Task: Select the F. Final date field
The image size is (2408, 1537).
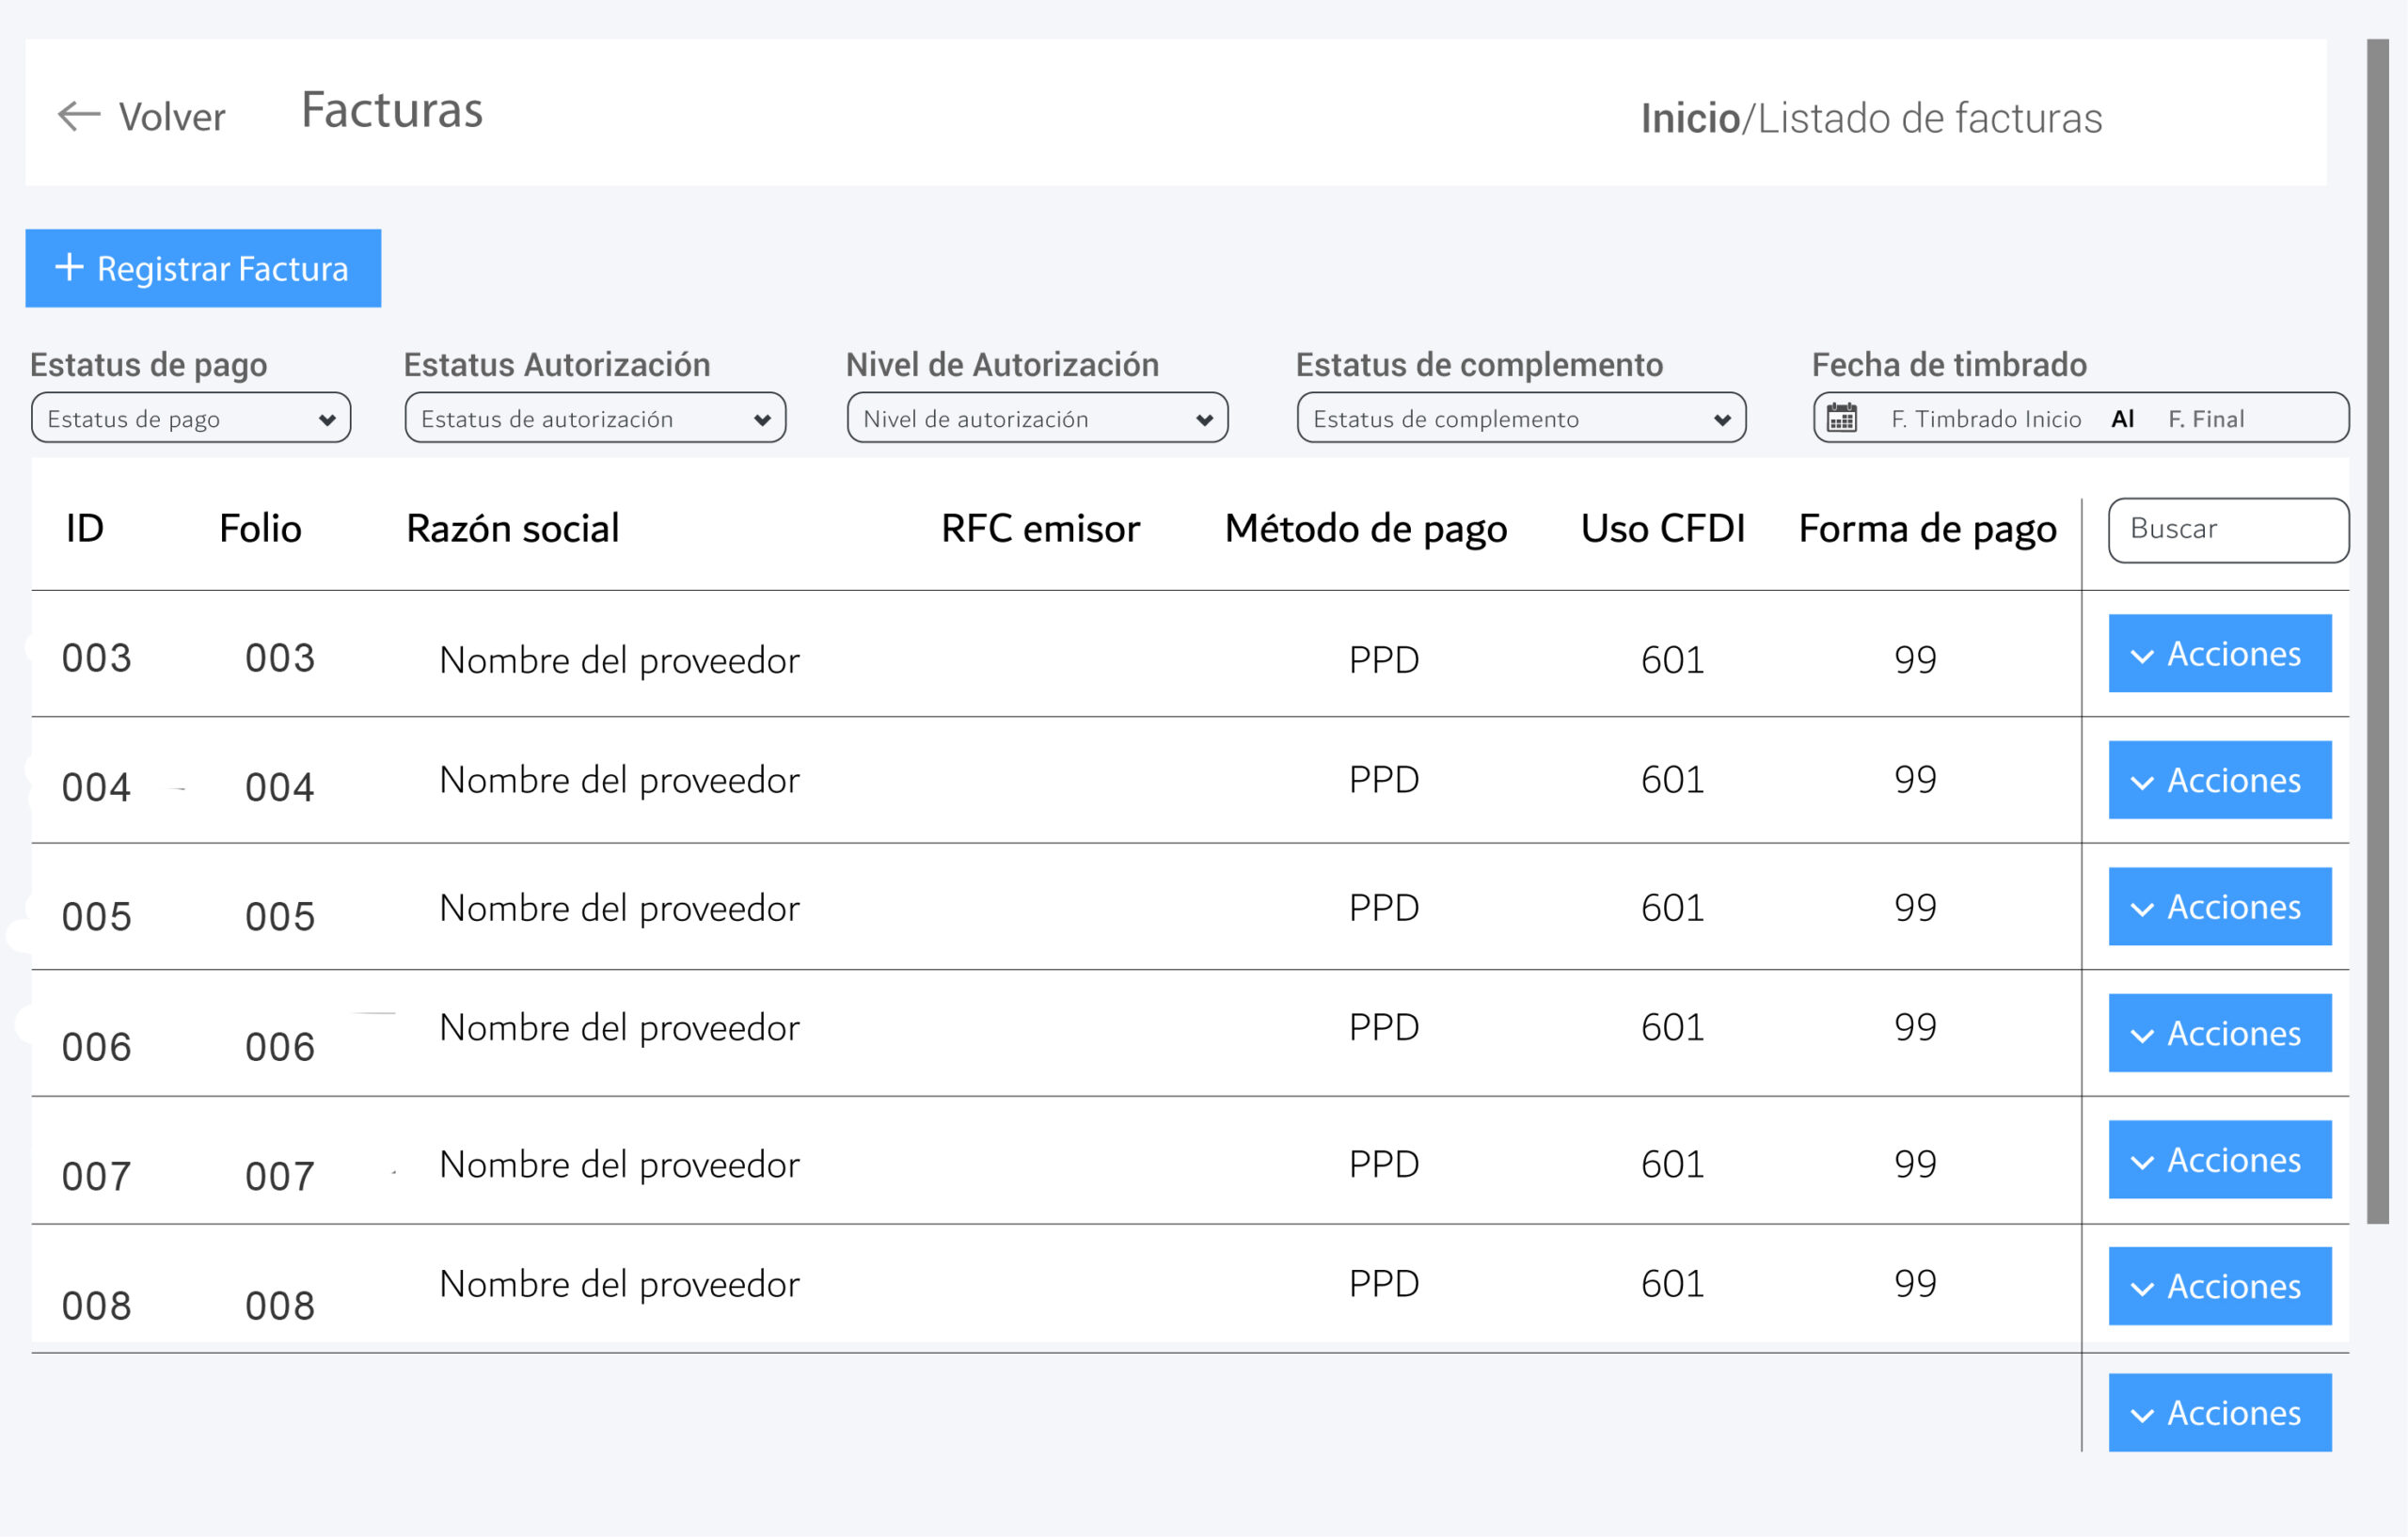Action: (2206, 419)
